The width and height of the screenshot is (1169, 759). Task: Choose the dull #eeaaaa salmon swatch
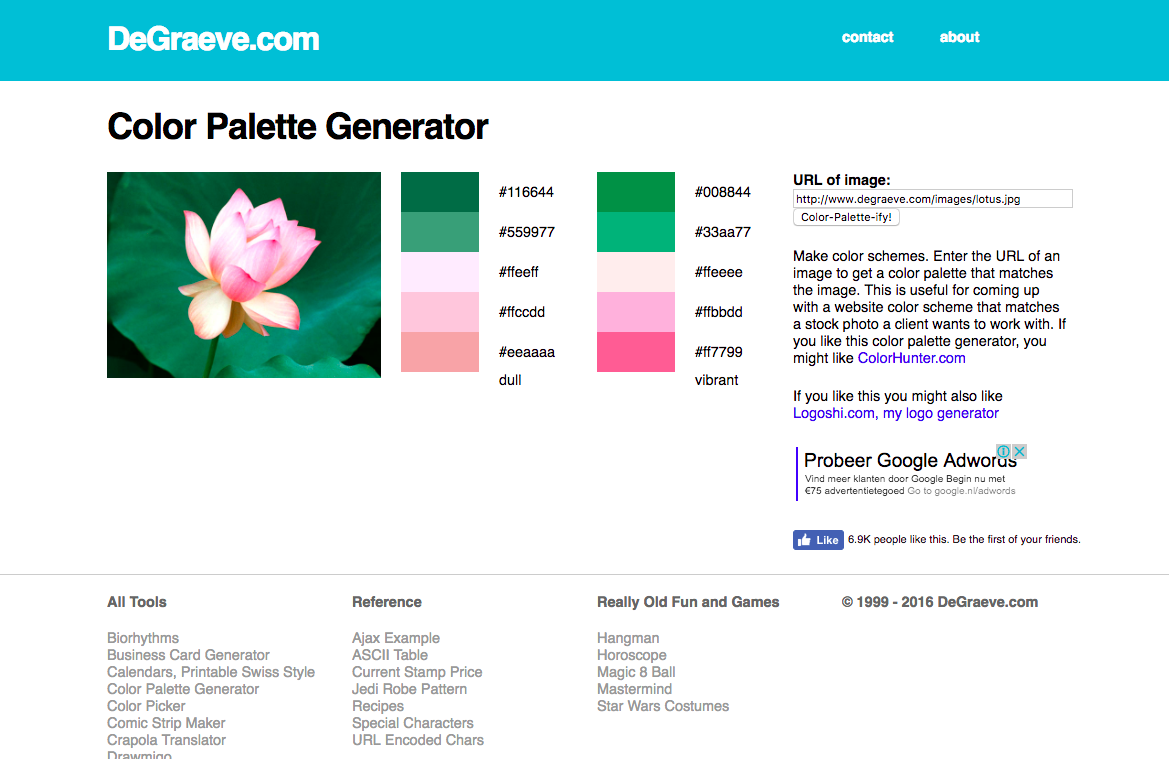[x=440, y=352]
